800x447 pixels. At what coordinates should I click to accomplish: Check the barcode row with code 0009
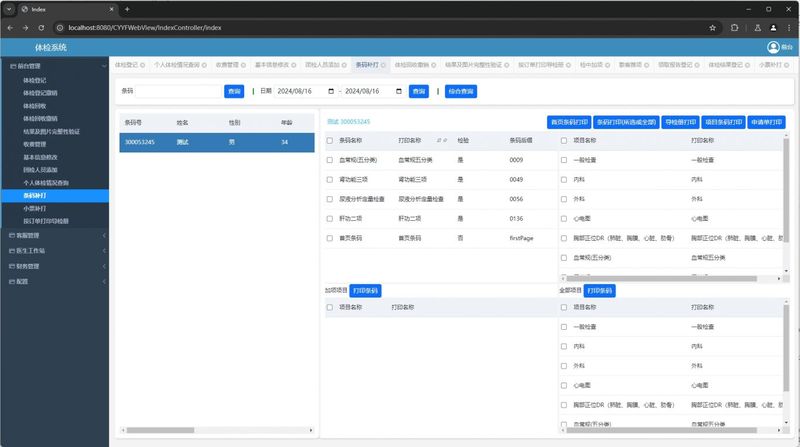click(x=330, y=160)
